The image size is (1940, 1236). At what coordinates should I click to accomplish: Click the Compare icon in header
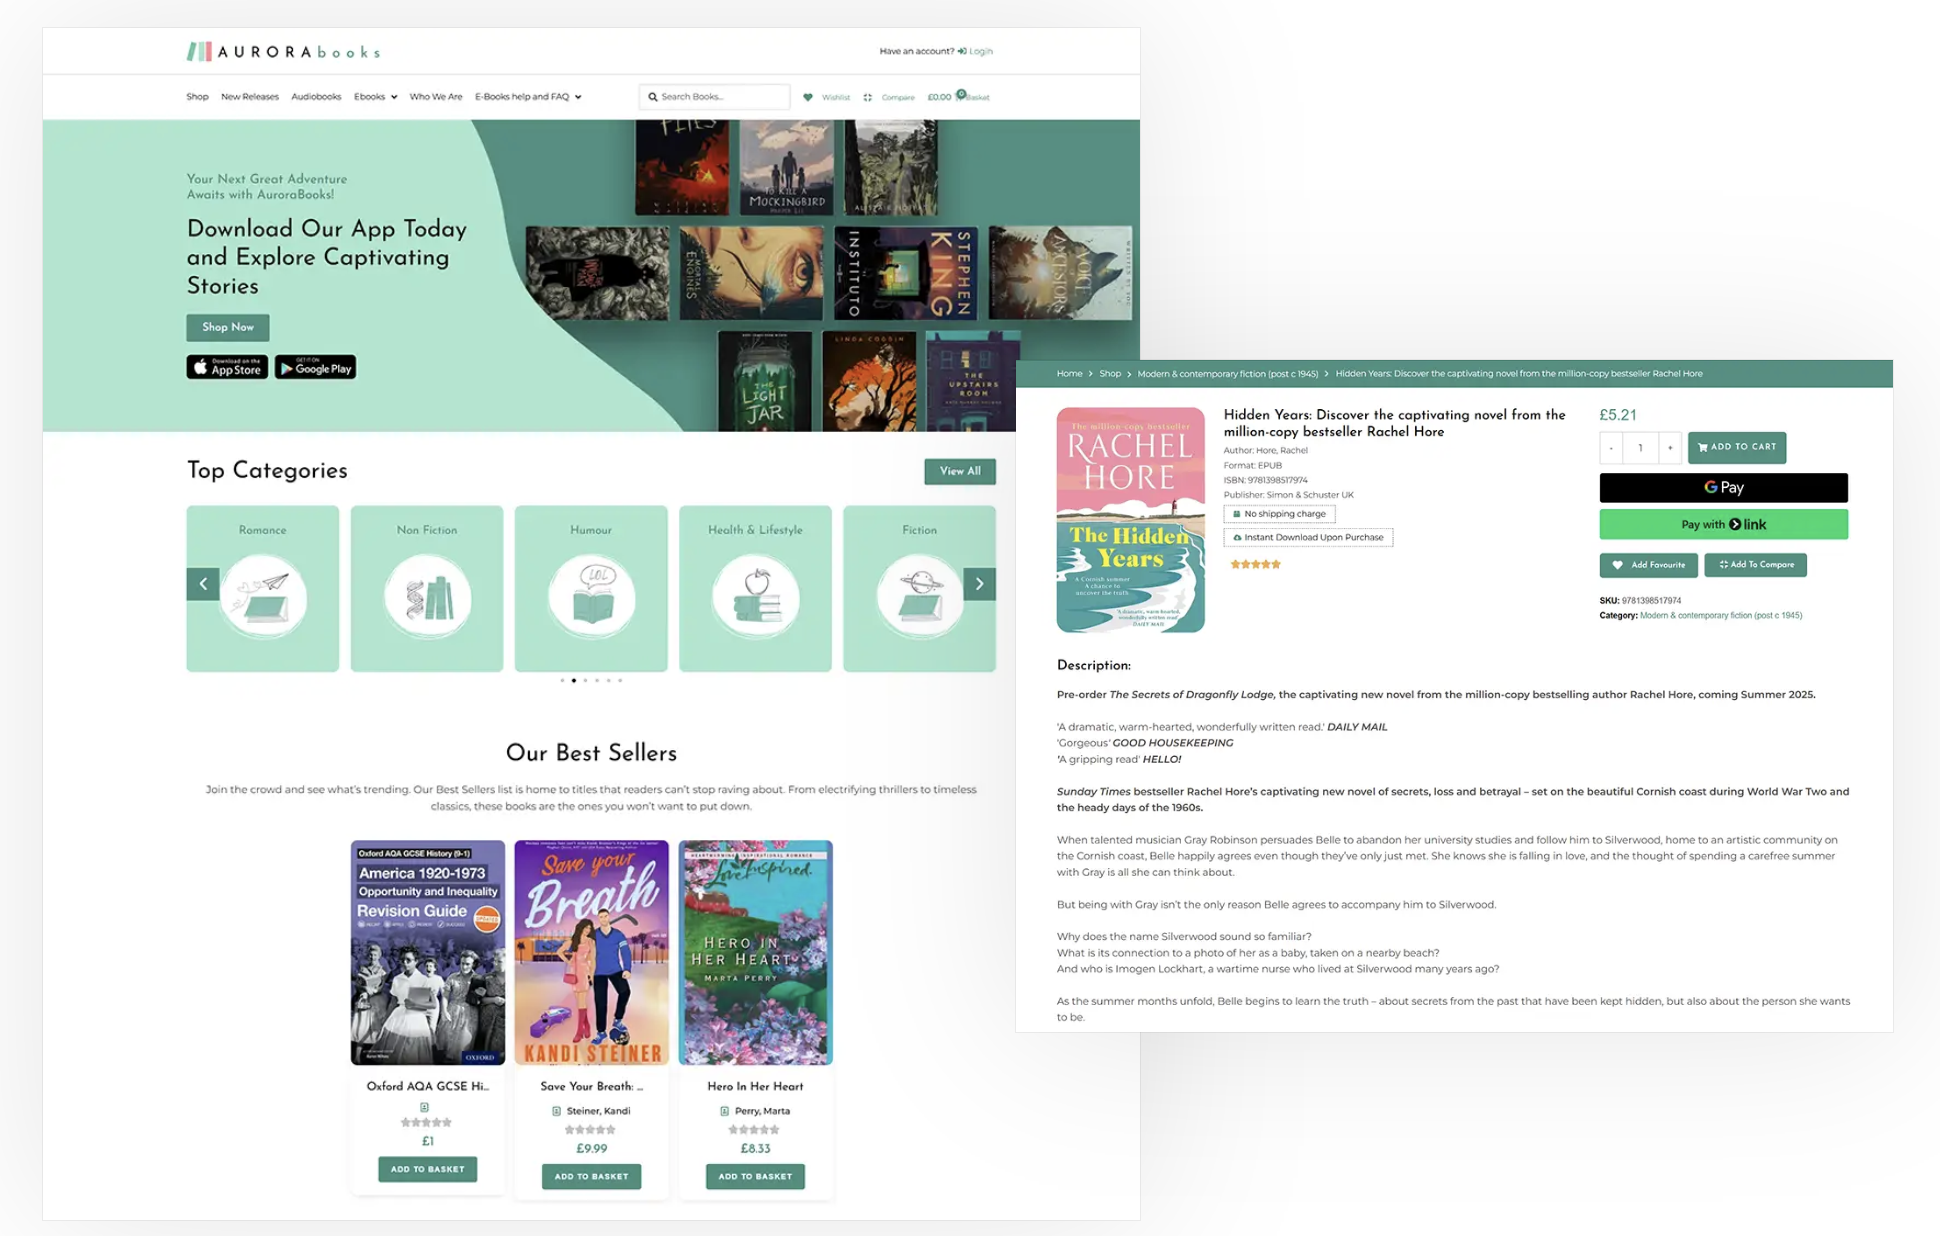coord(868,97)
